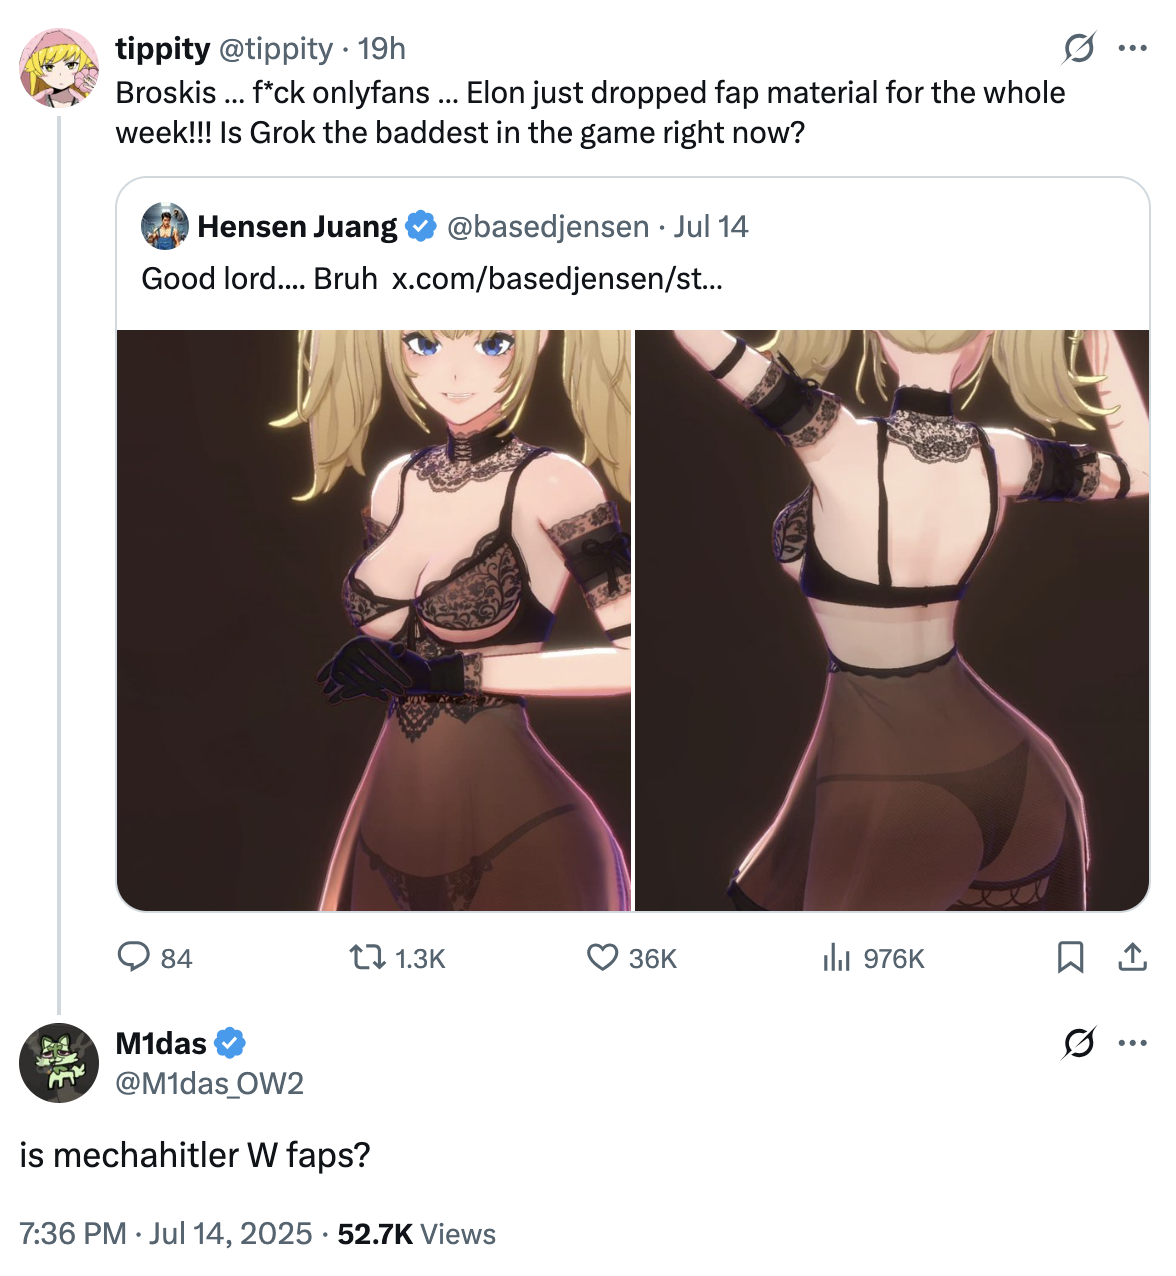This screenshot has width=1176, height=1276.
Task: Open Grok icon on M1das reply
Action: point(1080,1043)
